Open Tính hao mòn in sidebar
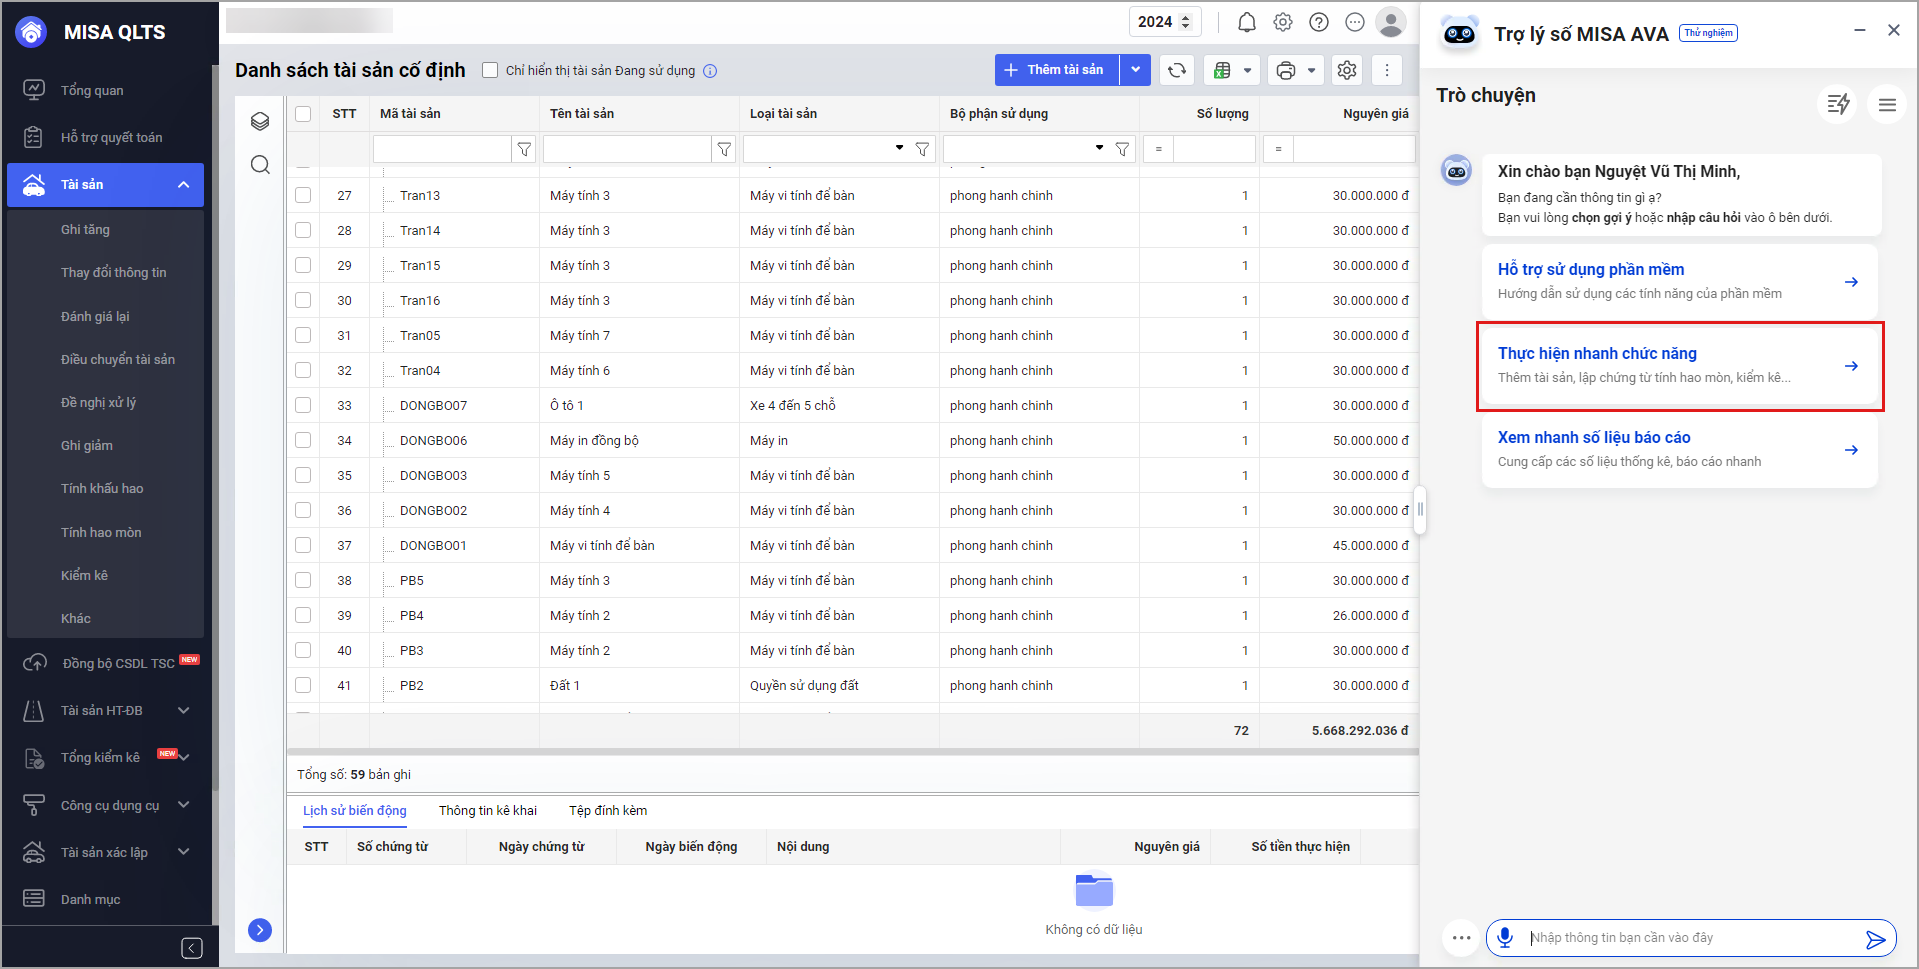The image size is (1919, 969). pyautogui.click(x=101, y=532)
